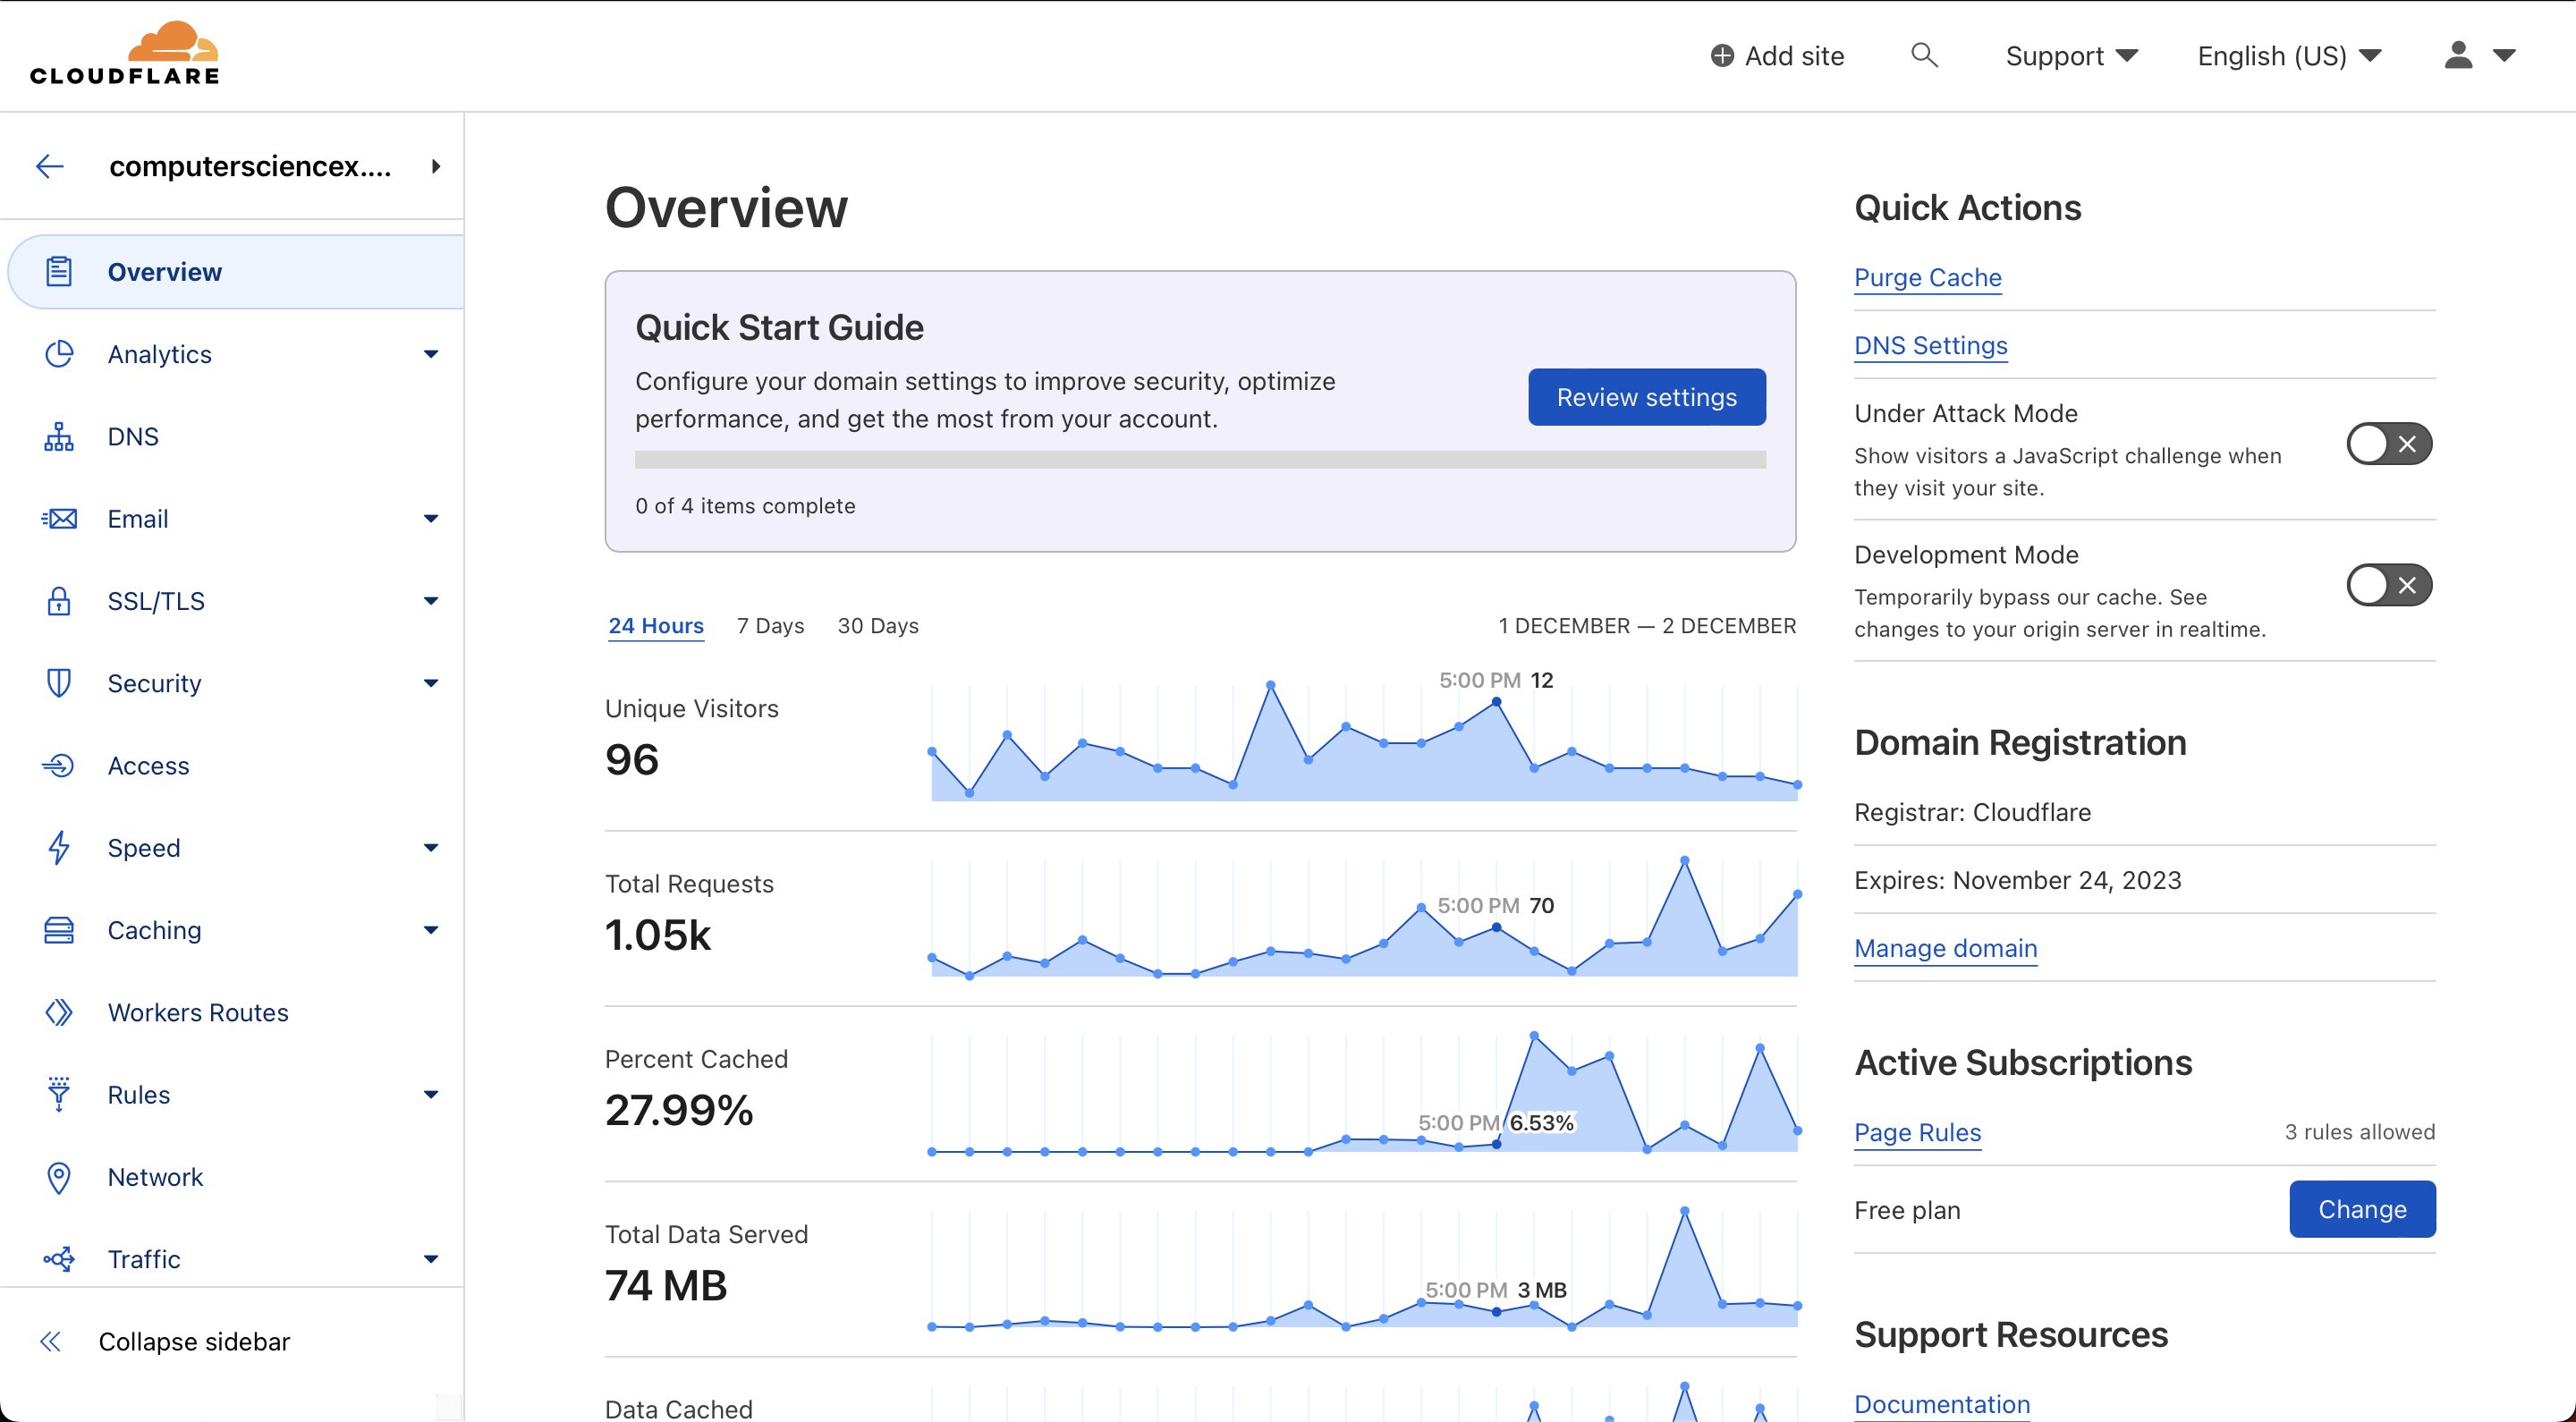
Task: Switch to the 30 Days tab
Action: coord(878,626)
